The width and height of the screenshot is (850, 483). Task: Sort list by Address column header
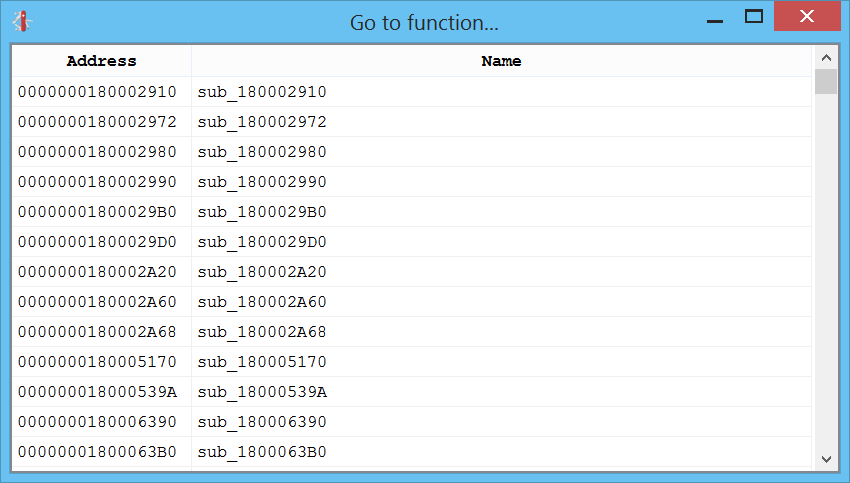[x=101, y=61]
